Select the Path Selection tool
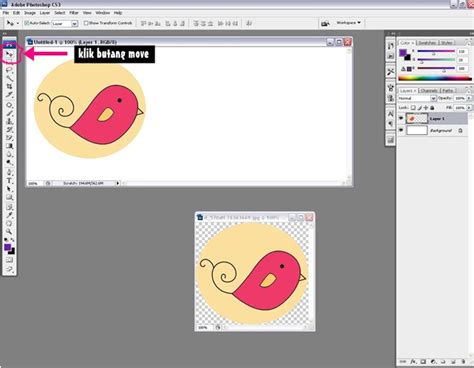The image size is (474, 368). tap(10, 189)
